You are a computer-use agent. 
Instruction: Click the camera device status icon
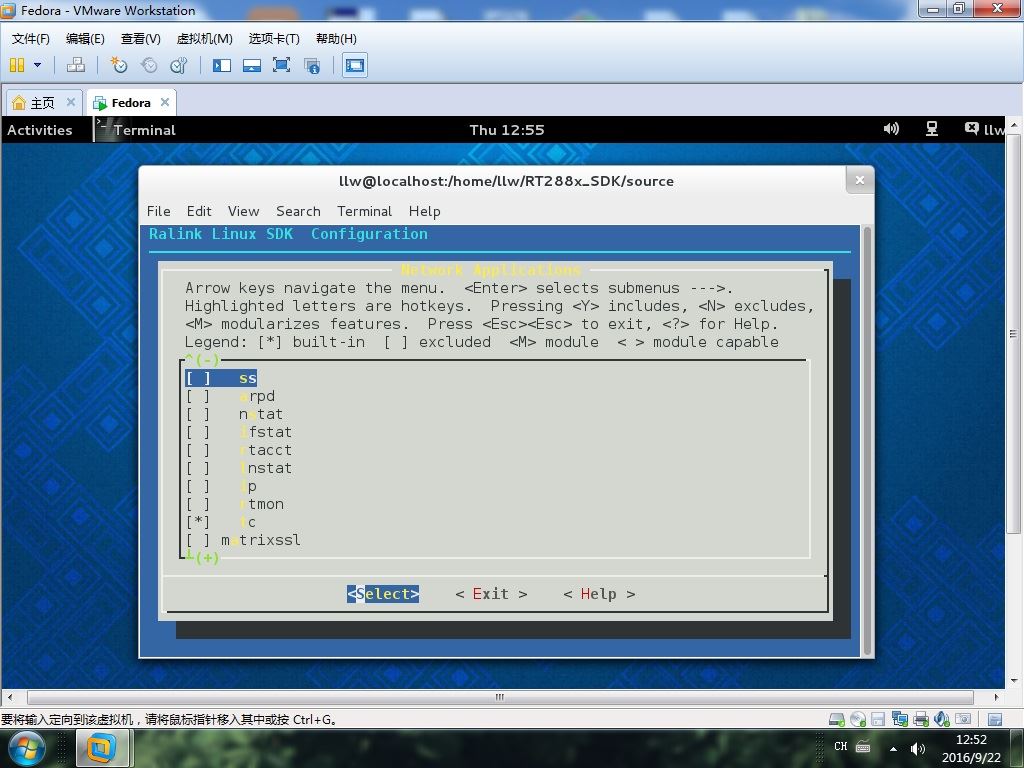click(963, 719)
